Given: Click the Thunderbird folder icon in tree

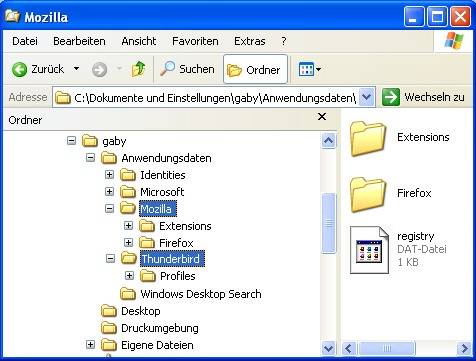Looking at the screenshot, I should coord(129,258).
